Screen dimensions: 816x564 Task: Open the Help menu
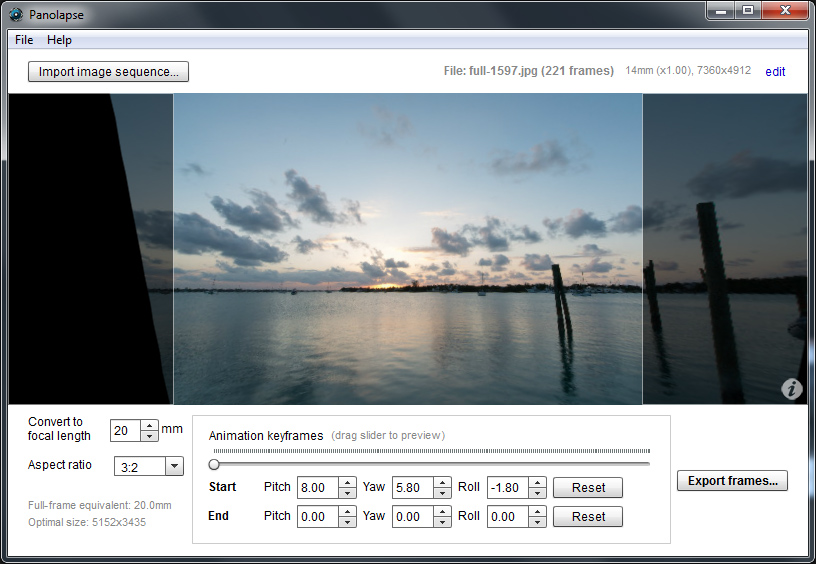59,40
